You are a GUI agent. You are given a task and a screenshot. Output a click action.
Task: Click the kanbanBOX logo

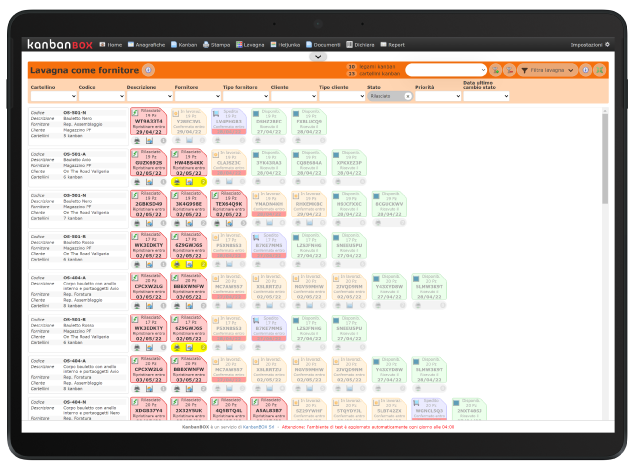[61, 45]
